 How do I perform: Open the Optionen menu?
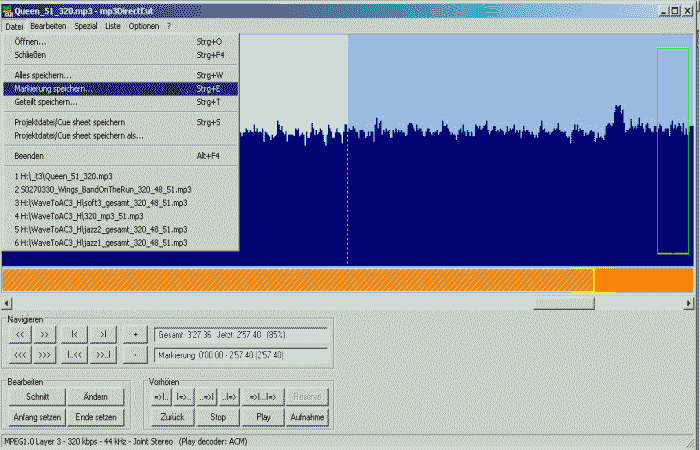[x=143, y=25]
